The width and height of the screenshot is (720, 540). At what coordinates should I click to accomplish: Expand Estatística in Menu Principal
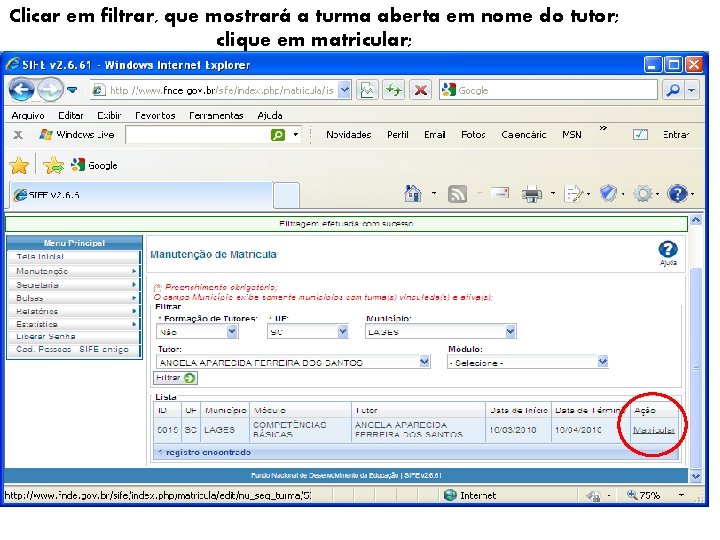click(73, 324)
